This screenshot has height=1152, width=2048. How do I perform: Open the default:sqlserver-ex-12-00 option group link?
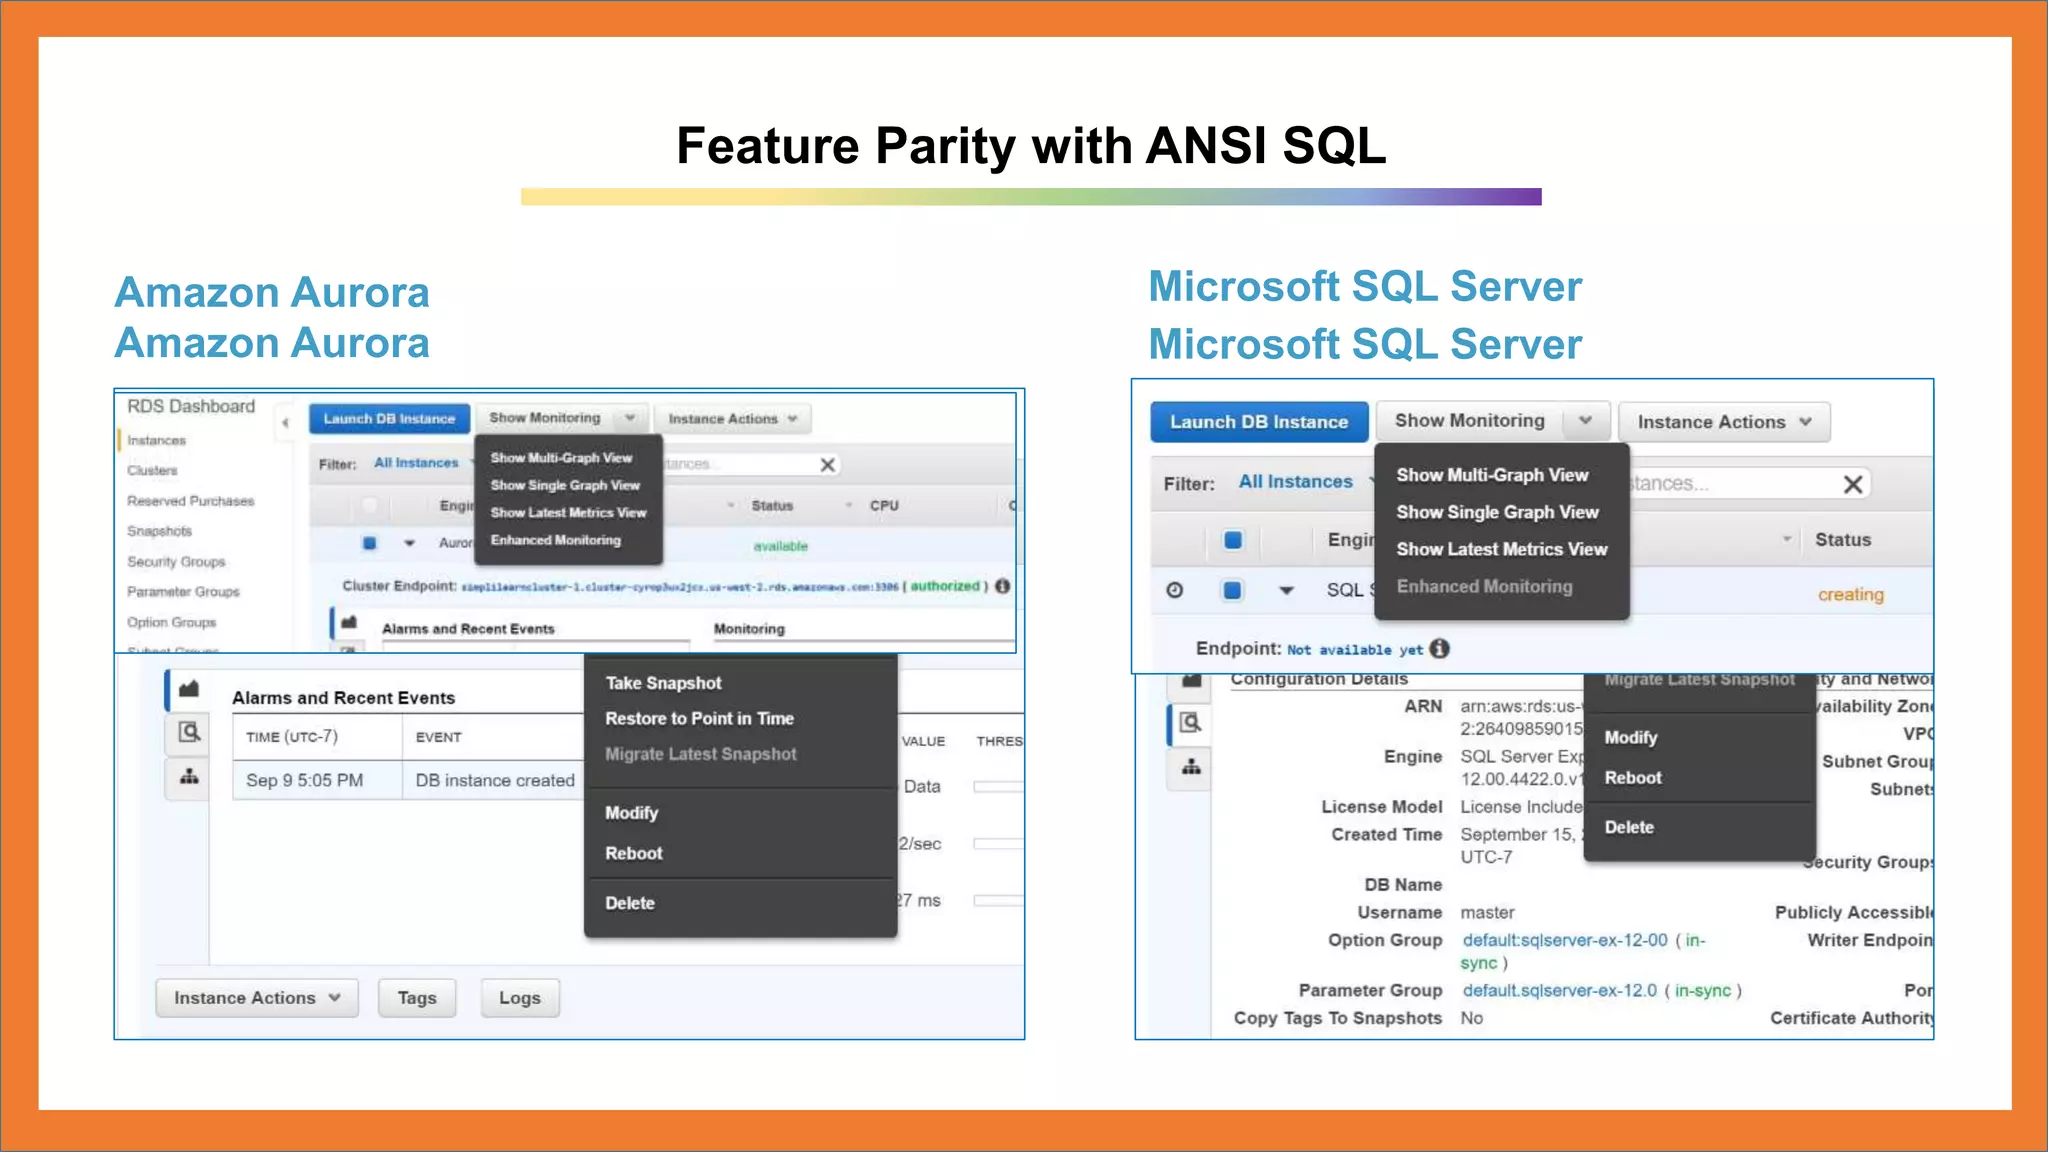1565,940
